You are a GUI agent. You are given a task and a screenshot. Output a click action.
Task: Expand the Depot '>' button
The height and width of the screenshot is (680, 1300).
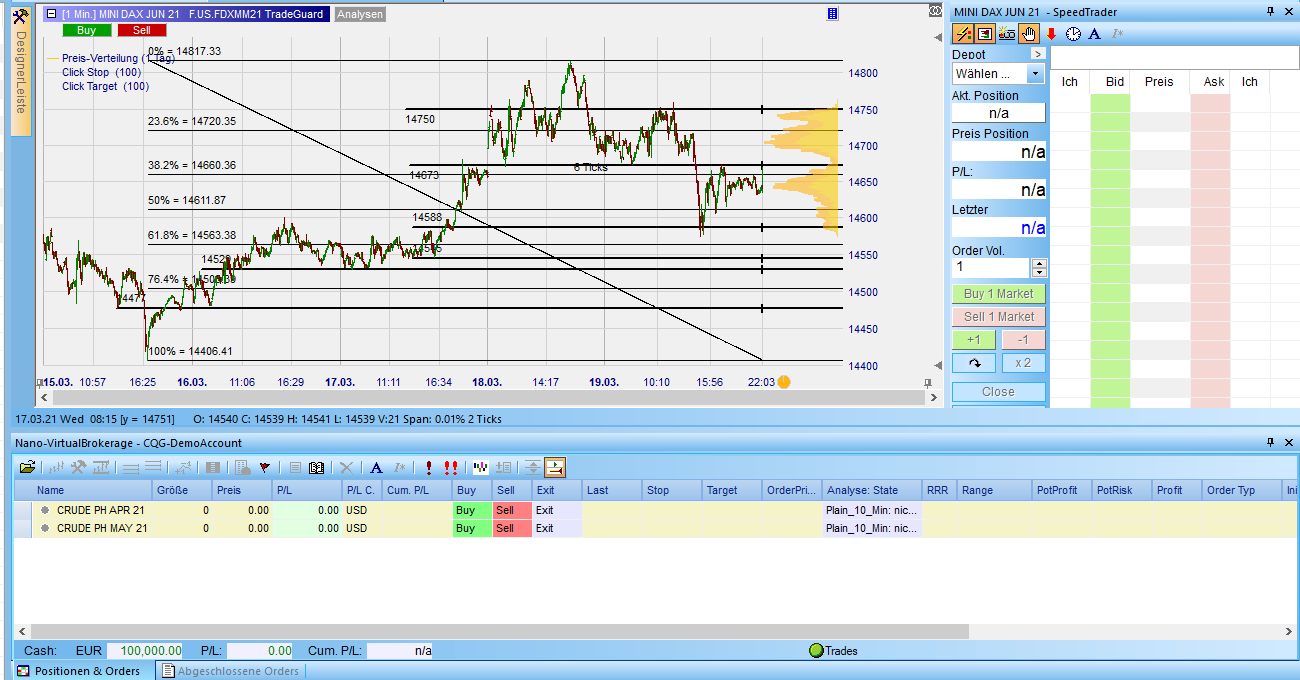coord(1037,54)
